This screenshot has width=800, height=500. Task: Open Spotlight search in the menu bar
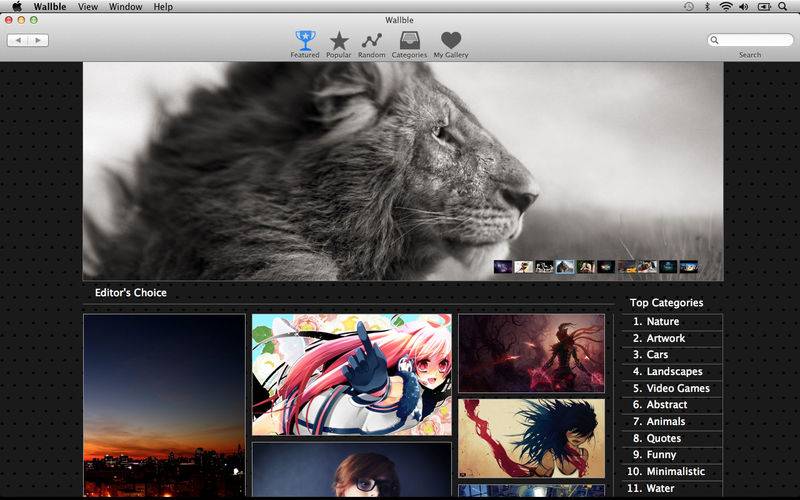click(782, 7)
